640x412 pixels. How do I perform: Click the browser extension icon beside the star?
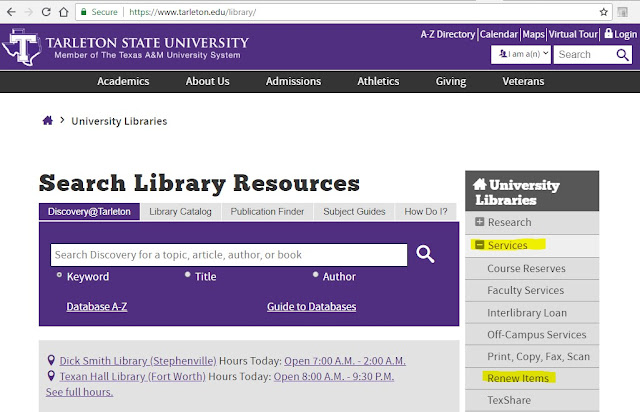(x=622, y=12)
